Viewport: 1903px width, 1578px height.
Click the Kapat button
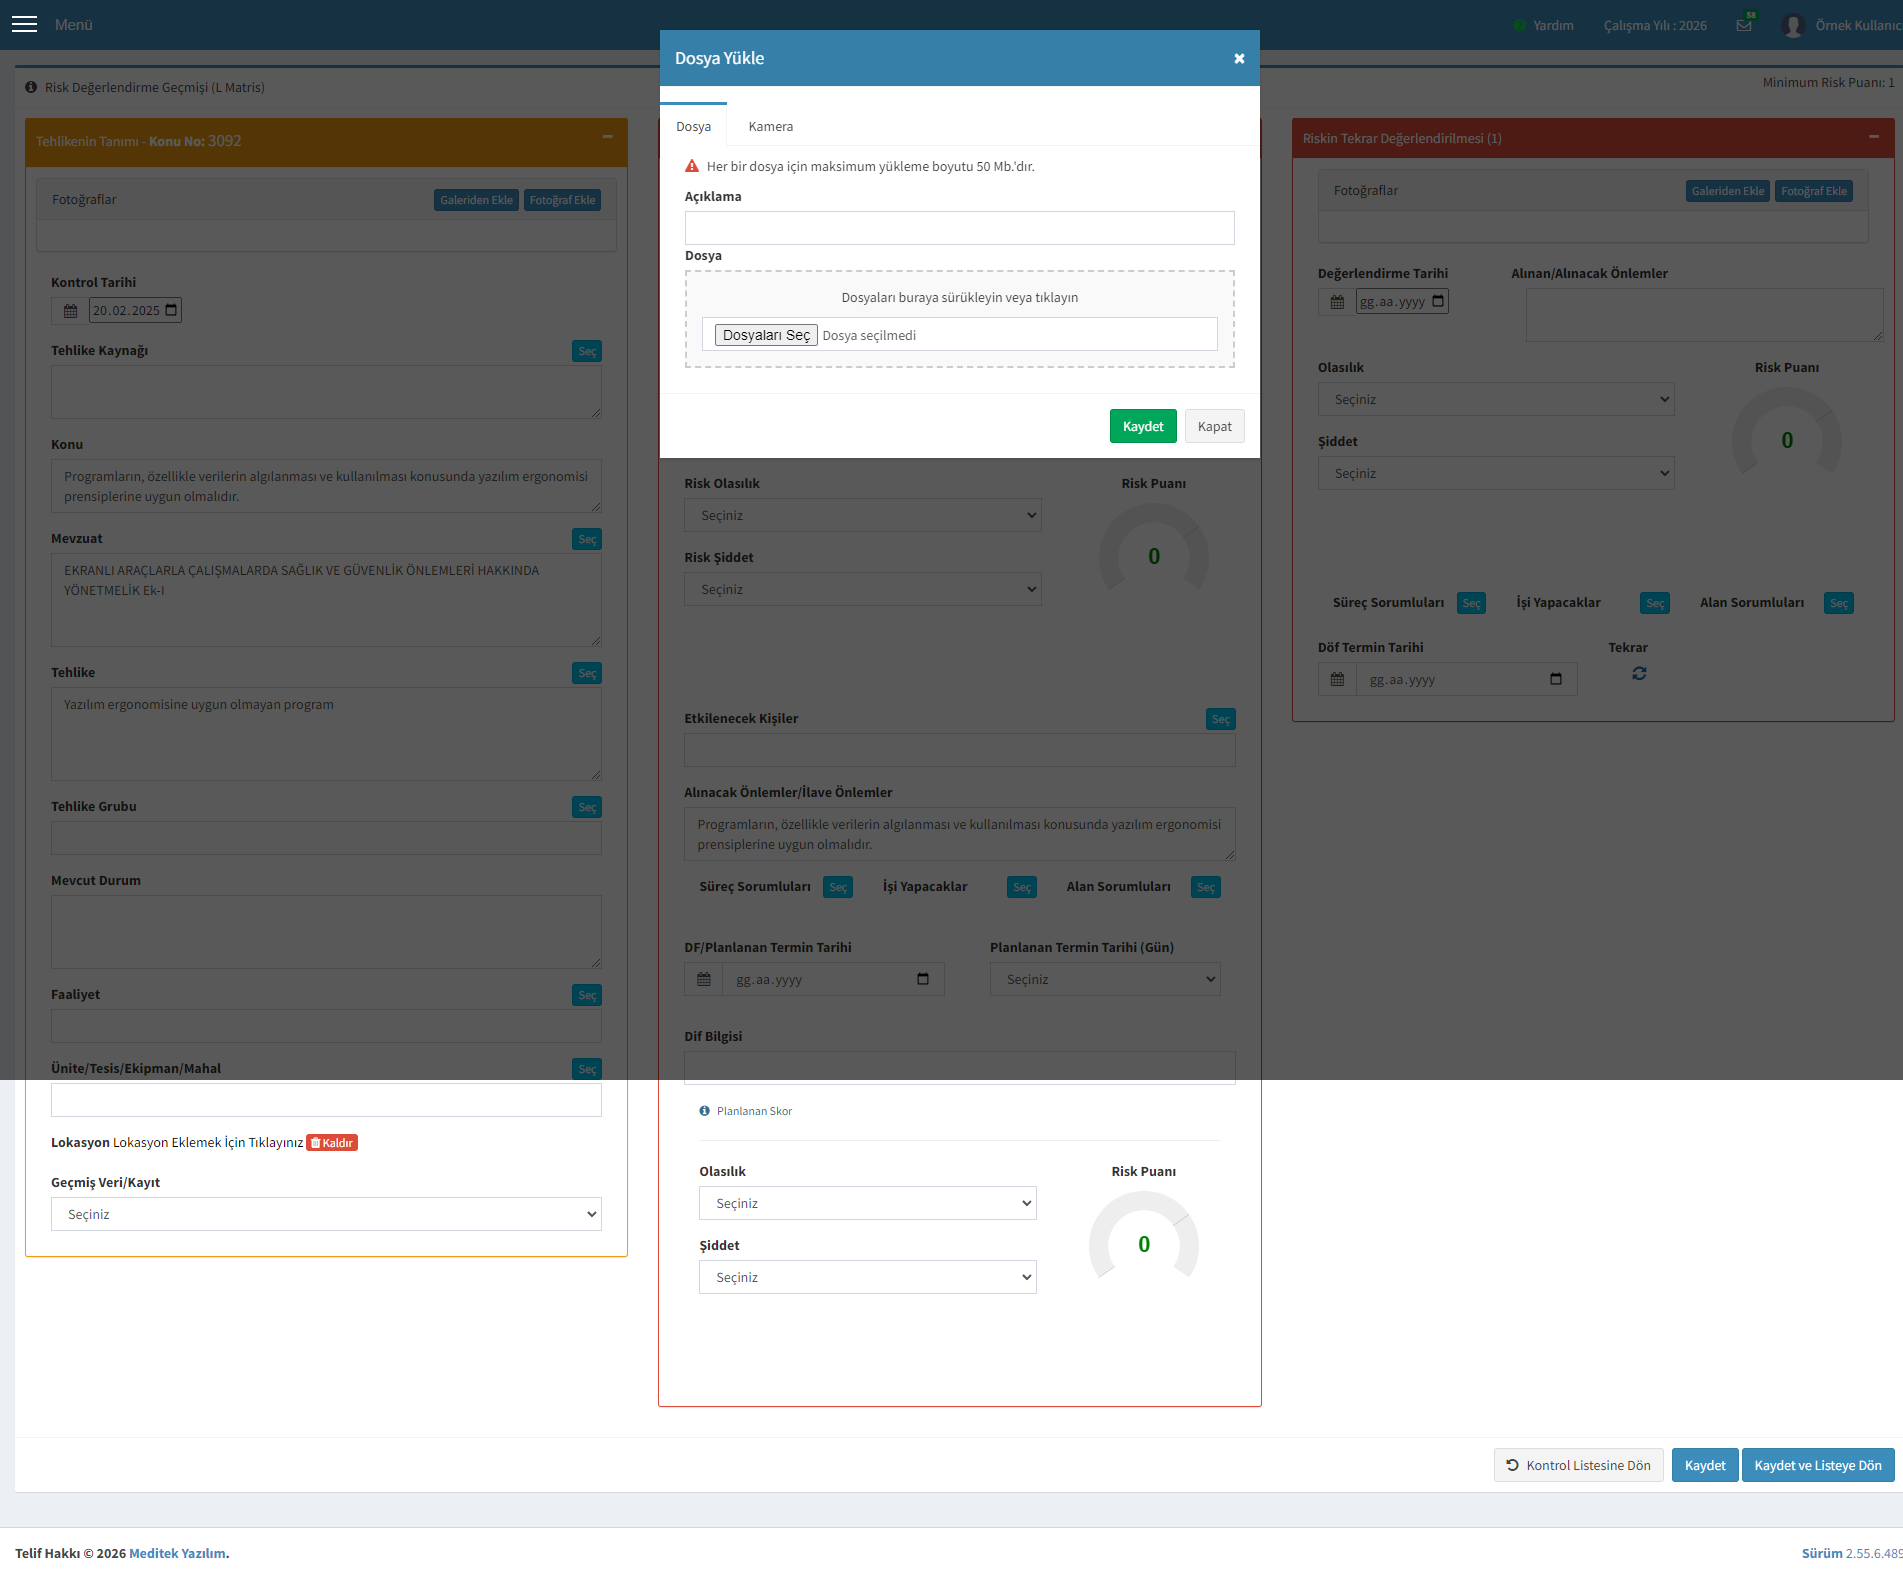click(x=1215, y=426)
